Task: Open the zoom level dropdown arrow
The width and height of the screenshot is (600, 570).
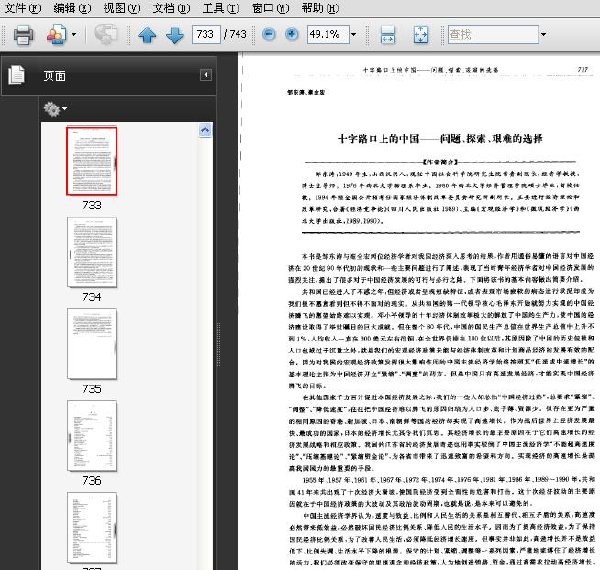Action: [354, 34]
